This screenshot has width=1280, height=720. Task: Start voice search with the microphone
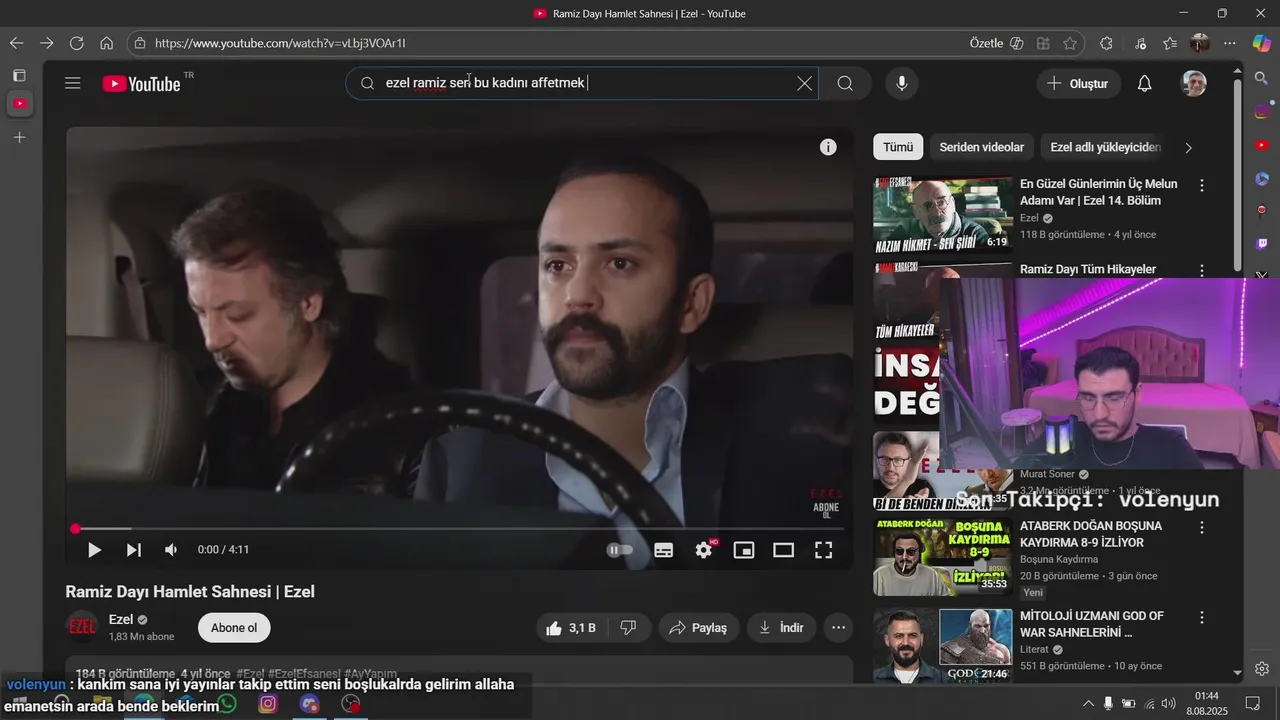pos(902,83)
